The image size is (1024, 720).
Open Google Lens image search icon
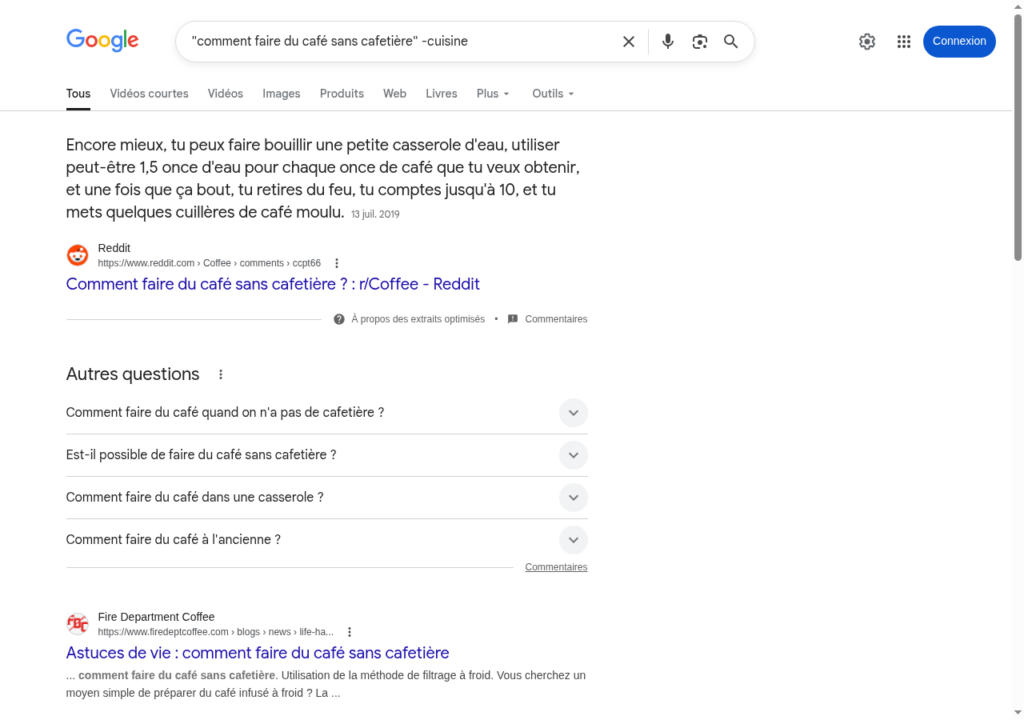[x=700, y=41]
